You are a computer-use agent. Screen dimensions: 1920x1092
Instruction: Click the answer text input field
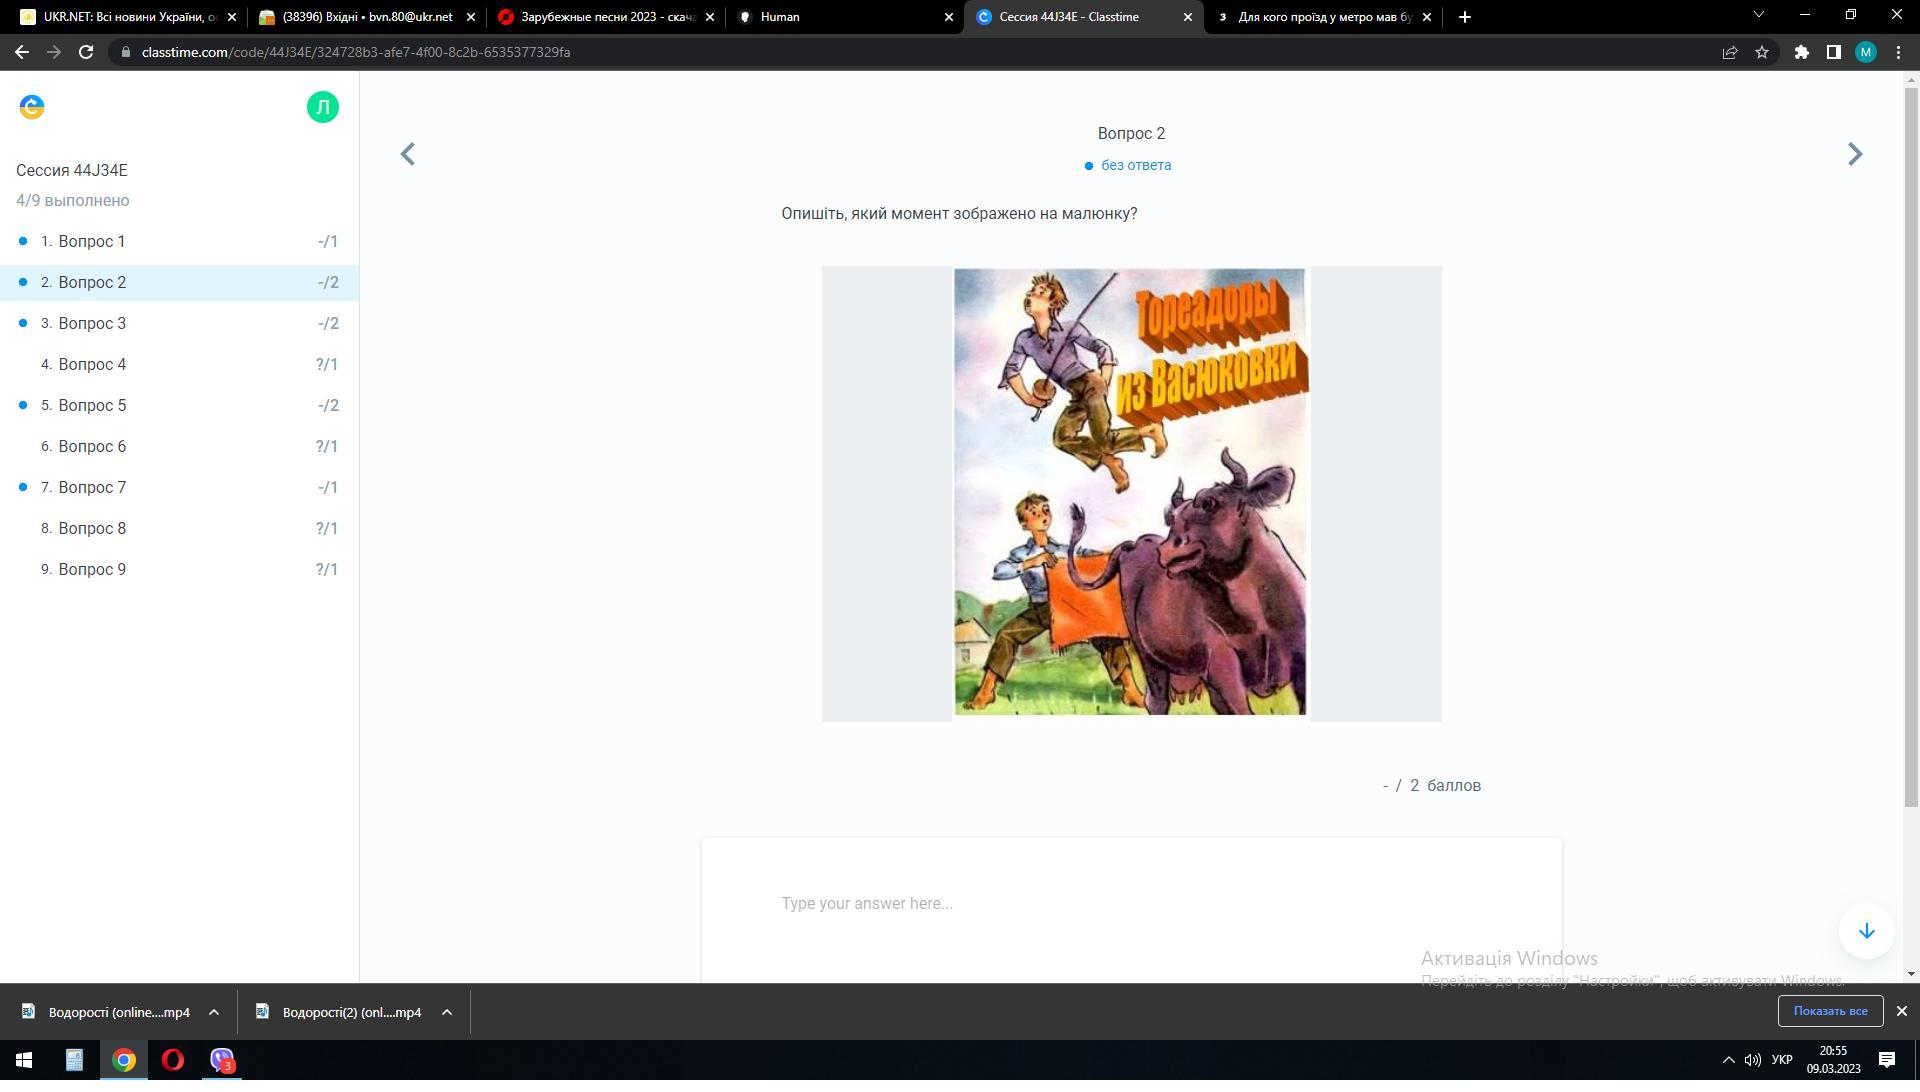1130,903
